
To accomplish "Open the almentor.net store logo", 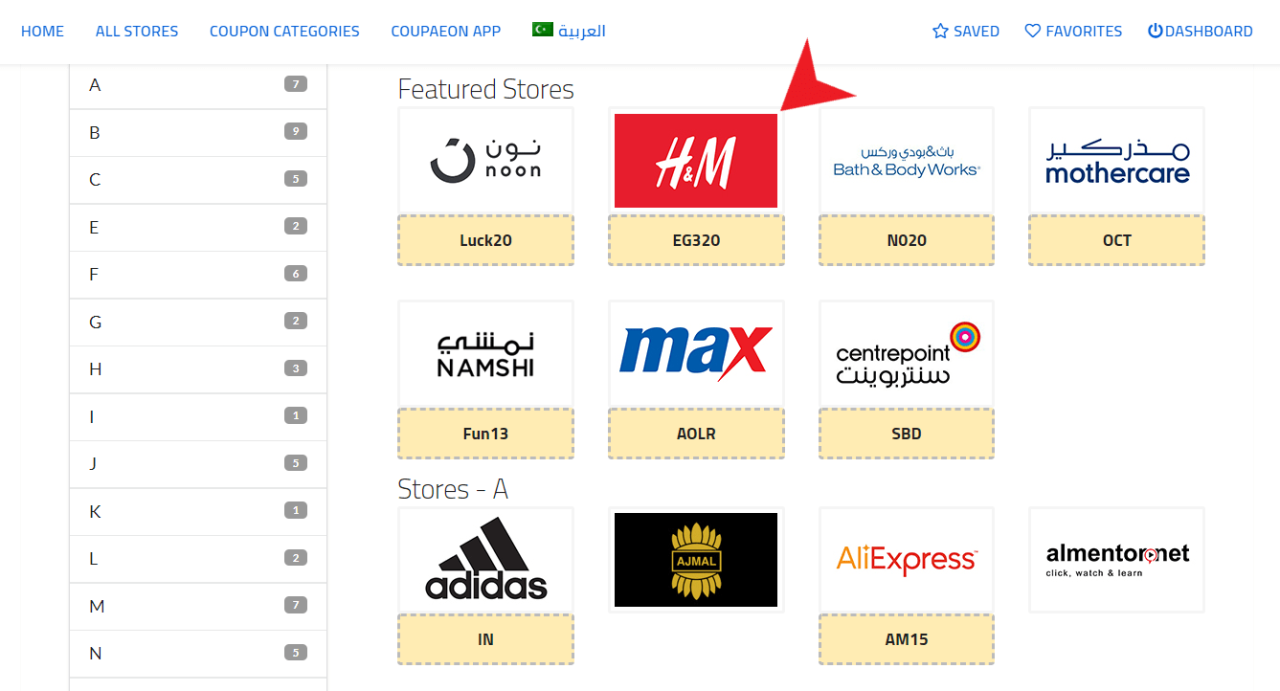I will pyautogui.click(x=1117, y=560).
